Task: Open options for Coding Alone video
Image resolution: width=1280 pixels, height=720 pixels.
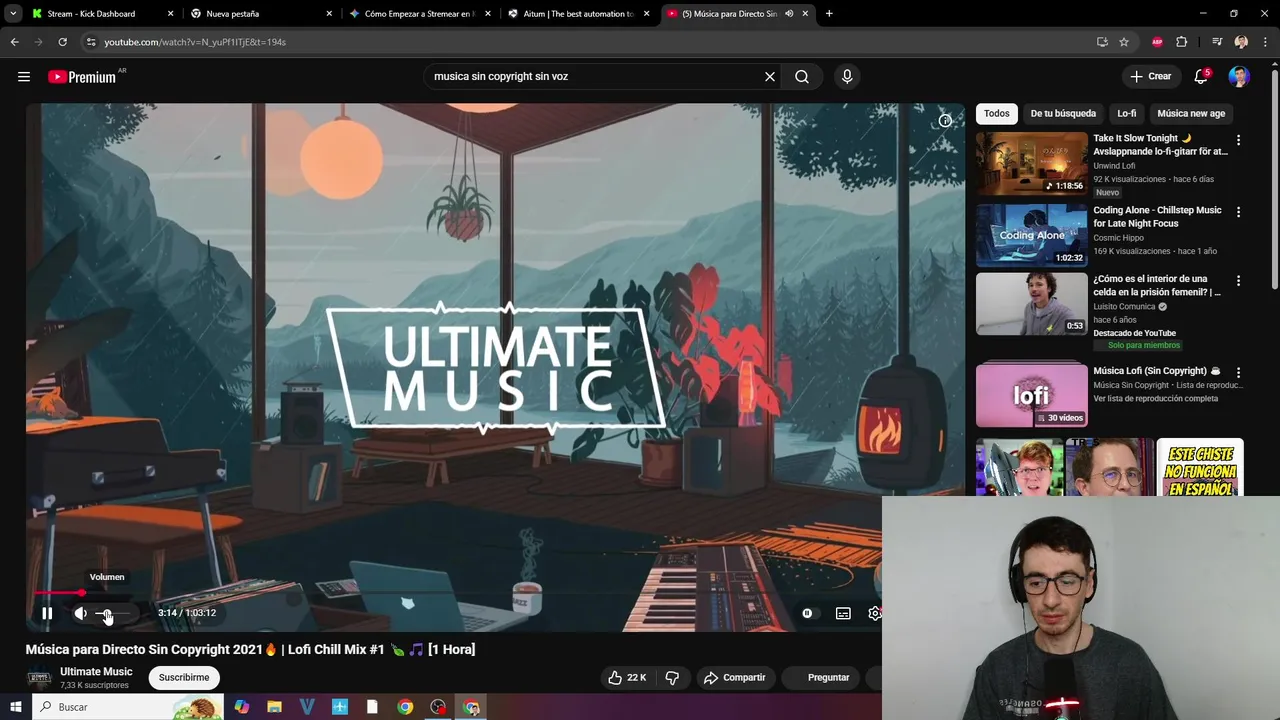Action: pos(1238,212)
